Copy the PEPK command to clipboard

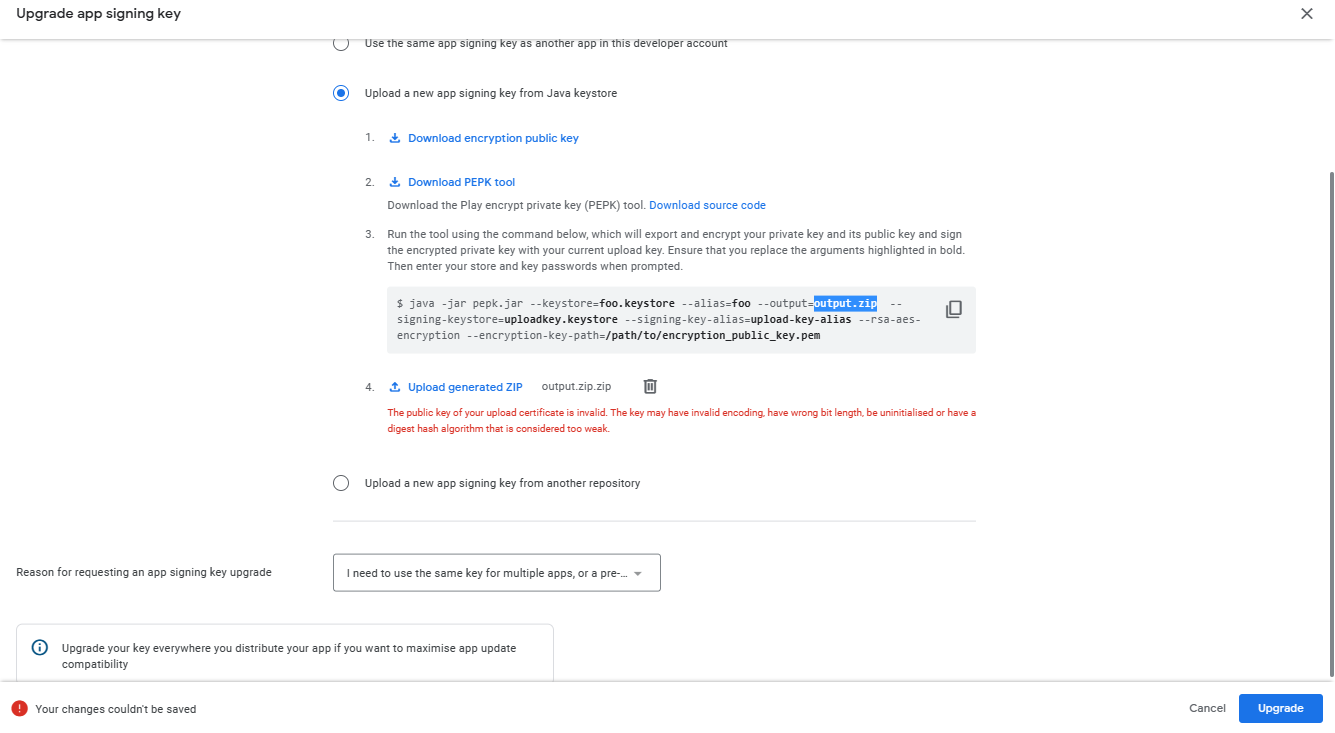pyautogui.click(x=953, y=309)
